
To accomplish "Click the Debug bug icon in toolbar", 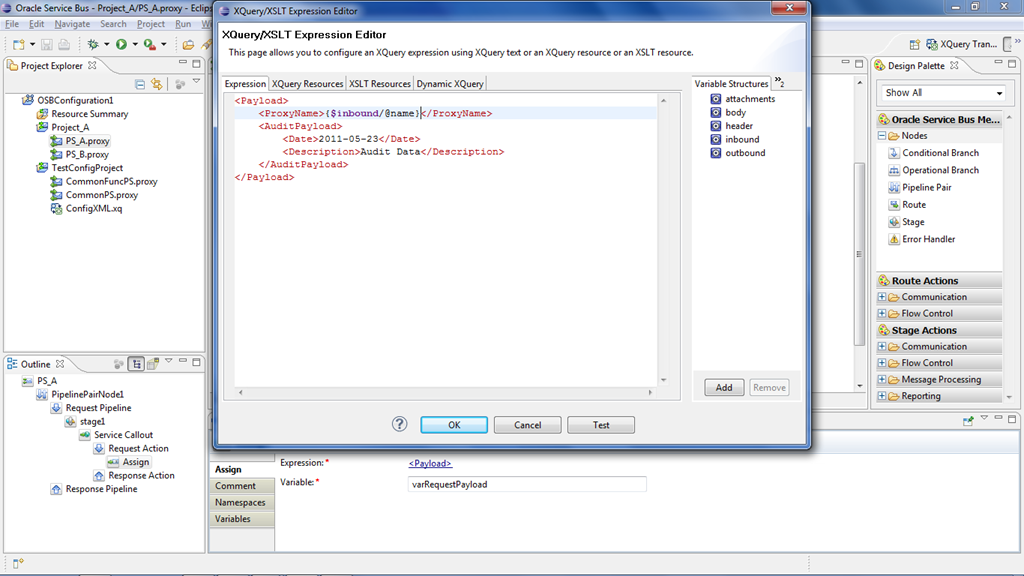I will 93,44.
